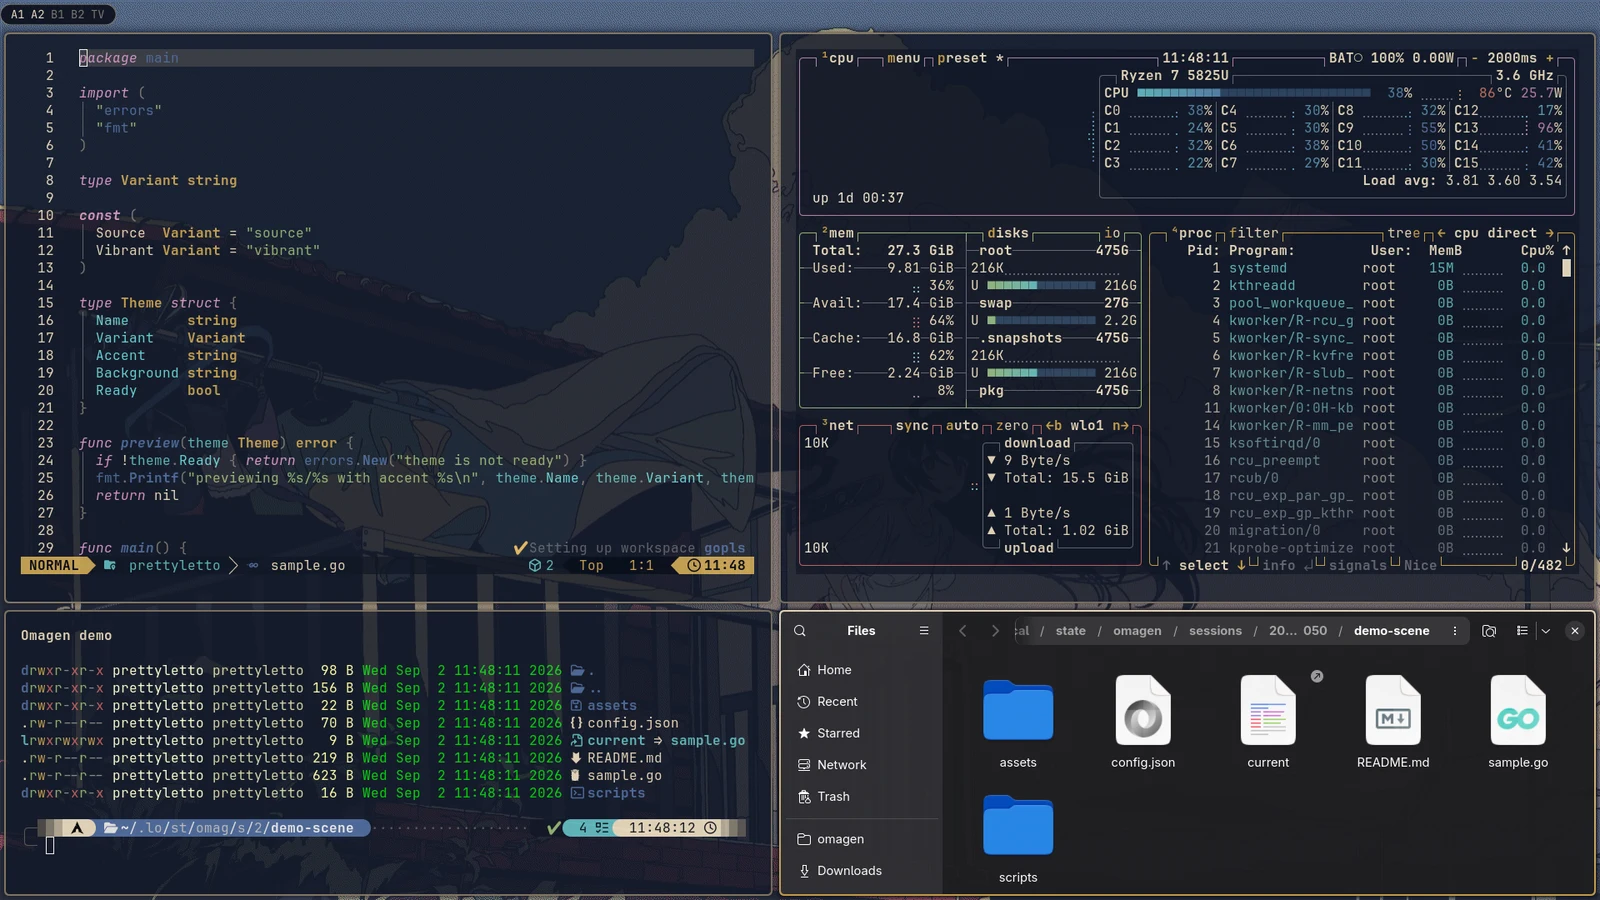
Task: Select the sessions breadcrumb in Files path
Action: pos(1215,631)
